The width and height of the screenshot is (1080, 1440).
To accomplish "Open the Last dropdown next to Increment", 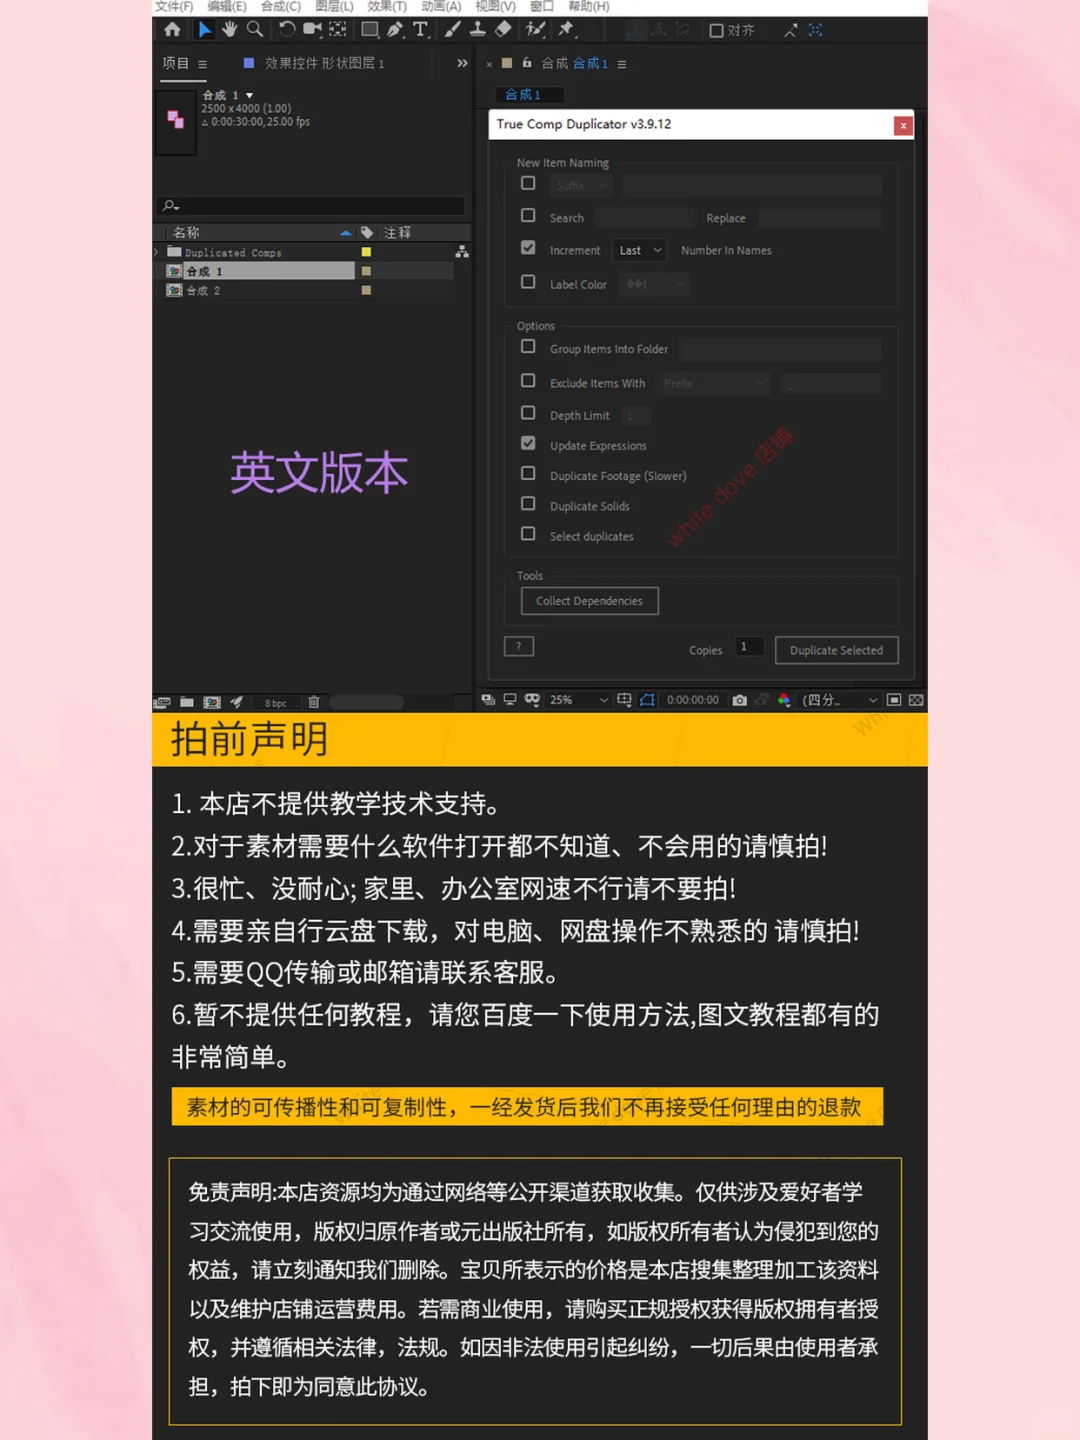I will [x=639, y=250].
